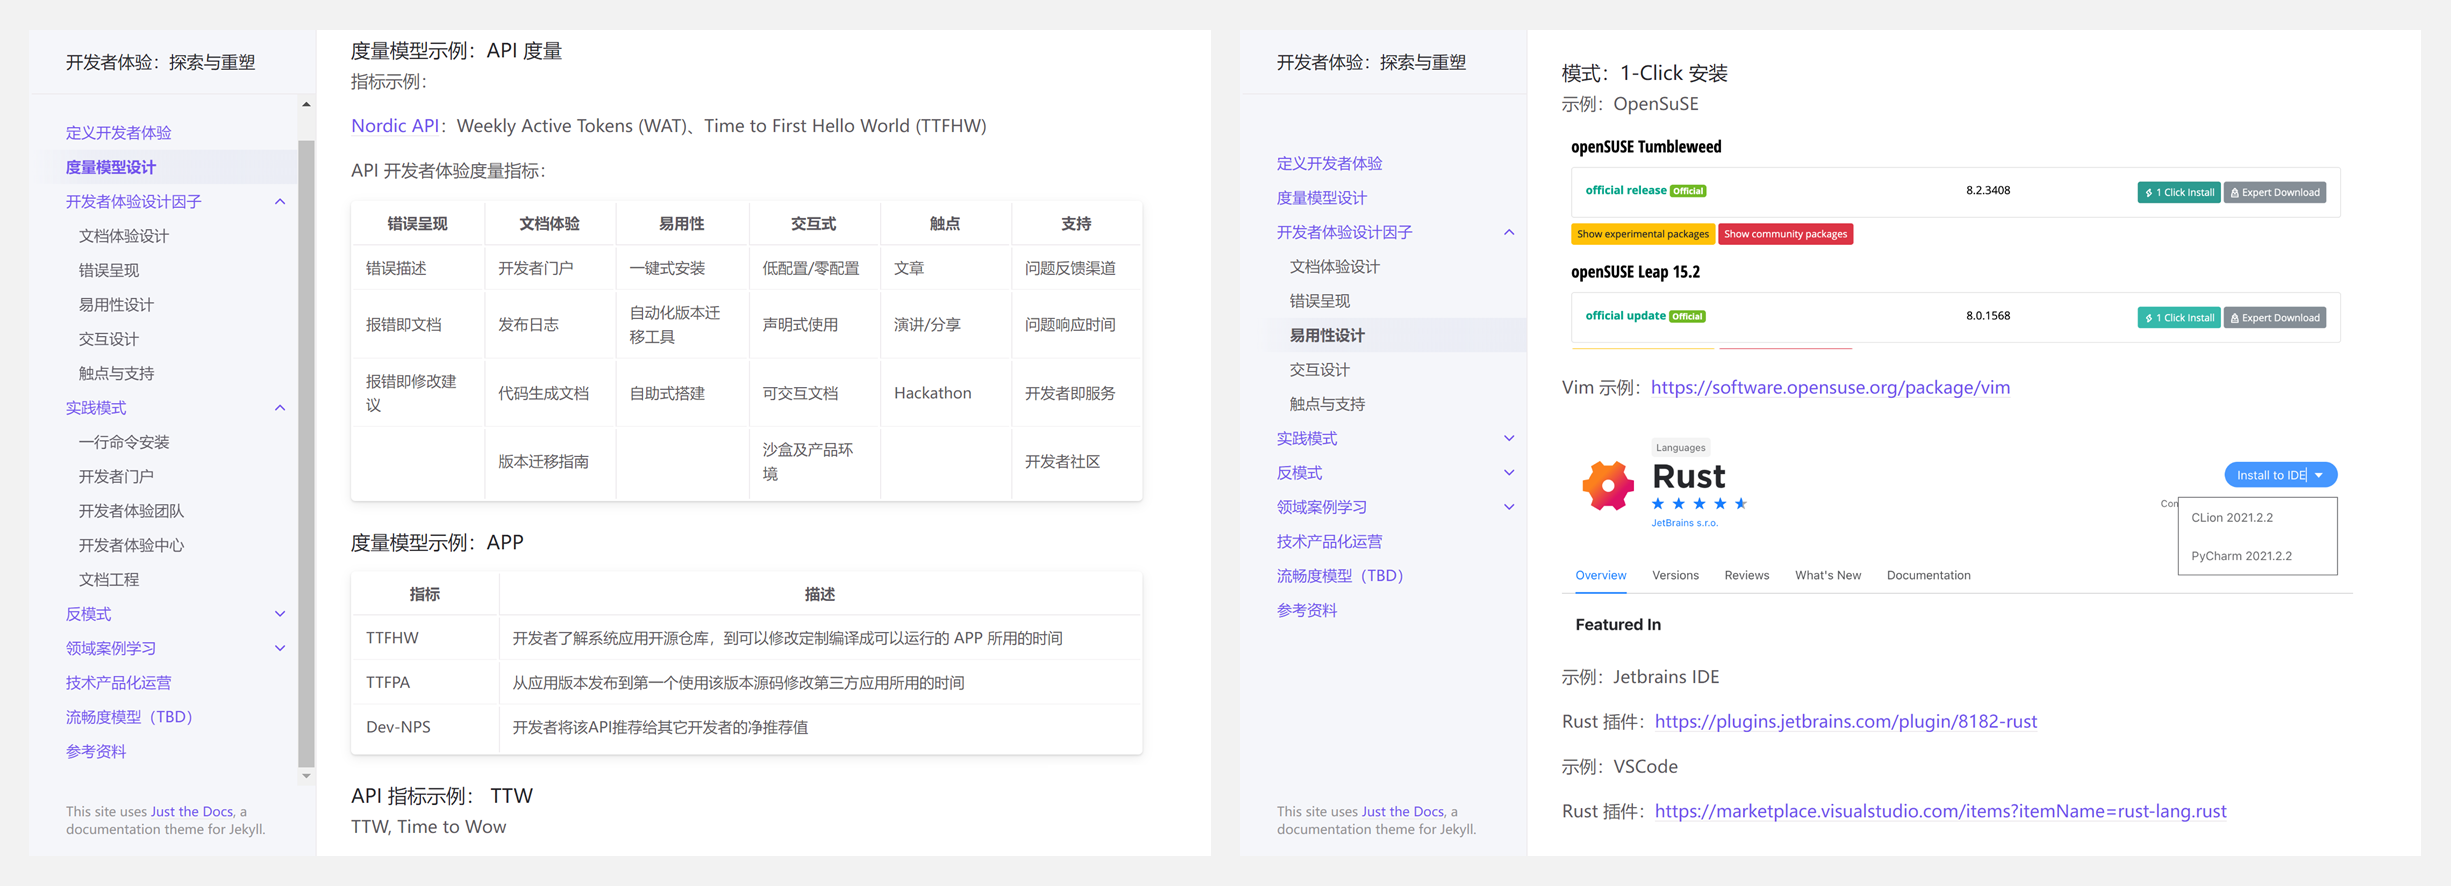Expand 反模式 chevron in right sidebar
2451x886 pixels.
[1509, 473]
